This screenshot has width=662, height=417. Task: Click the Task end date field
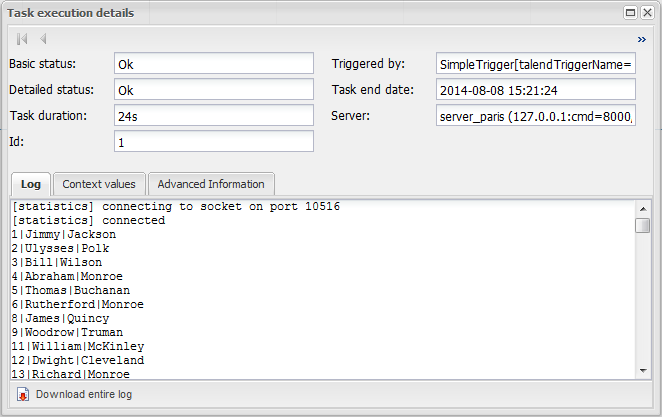pos(536,90)
